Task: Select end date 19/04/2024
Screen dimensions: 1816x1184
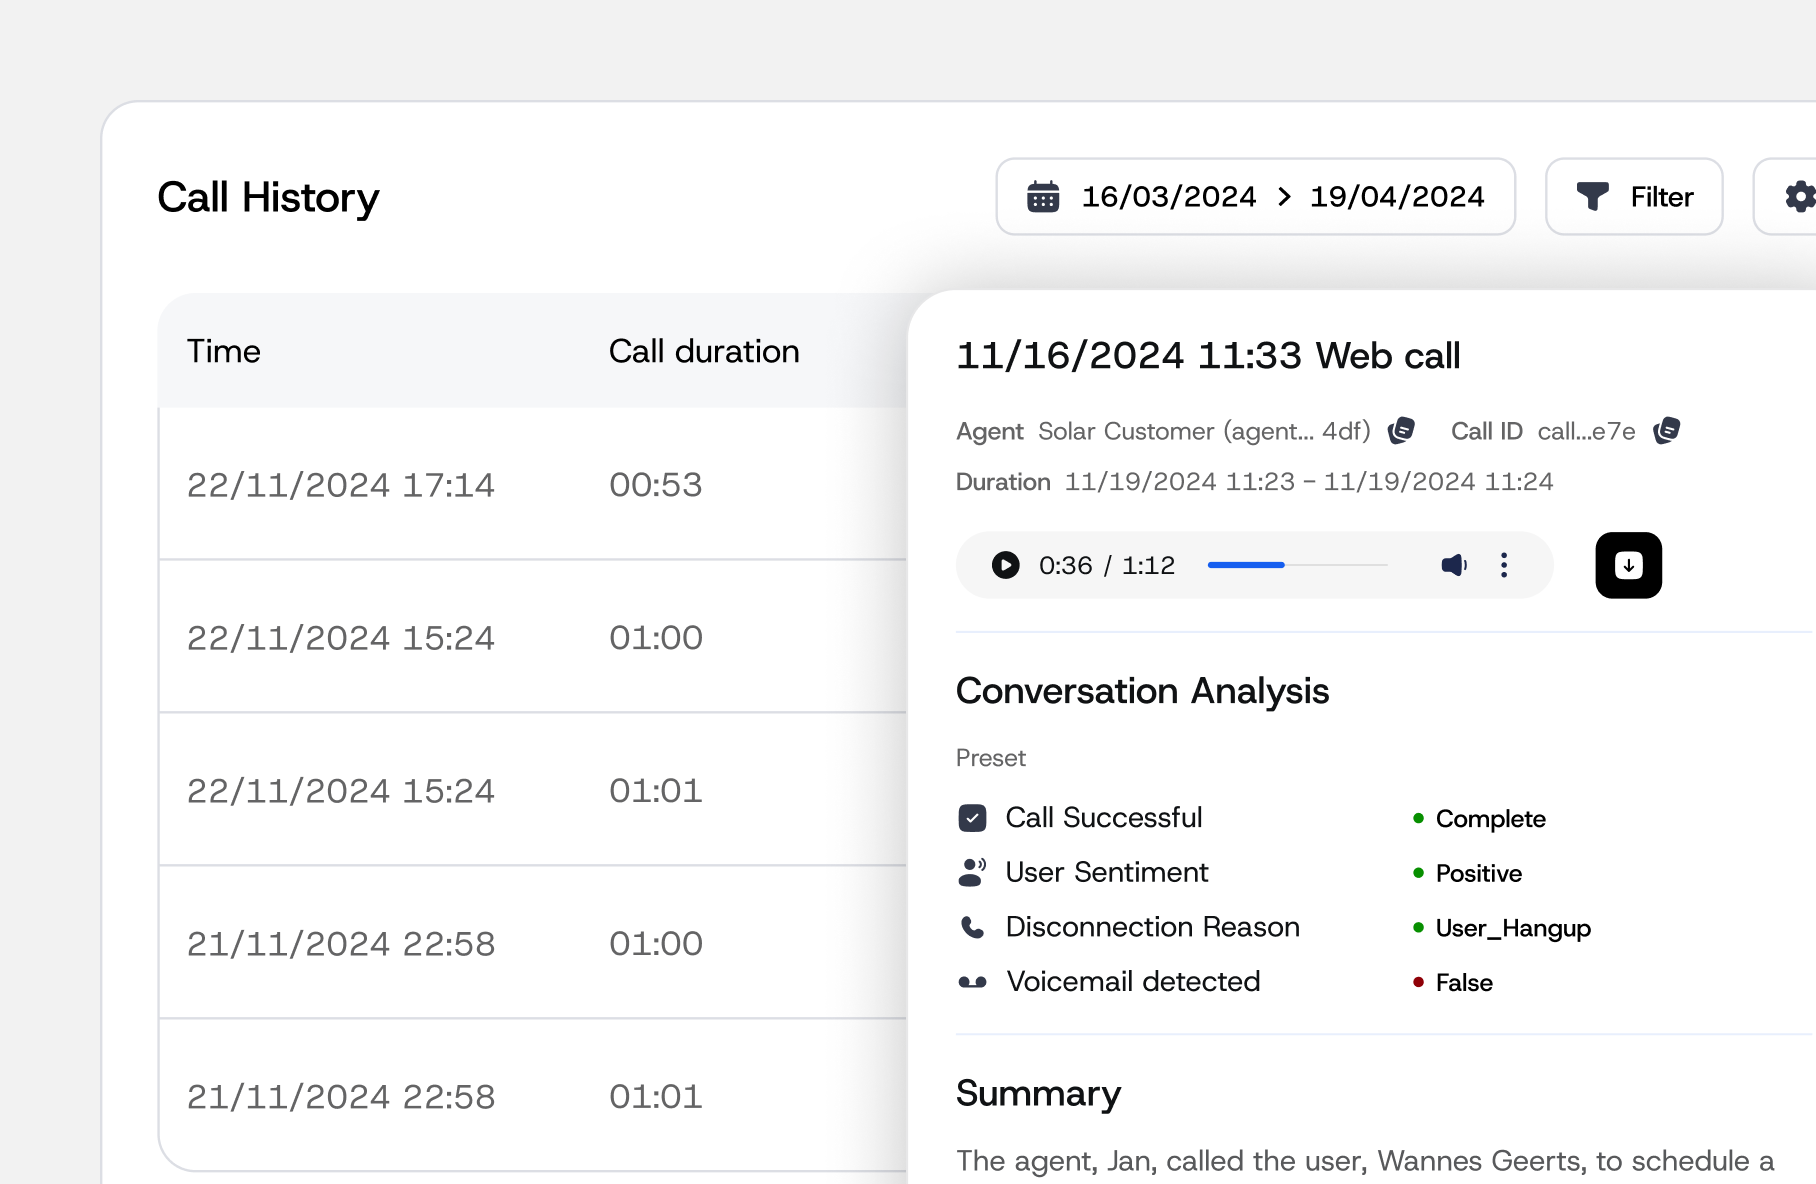Action: (1397, 197)
